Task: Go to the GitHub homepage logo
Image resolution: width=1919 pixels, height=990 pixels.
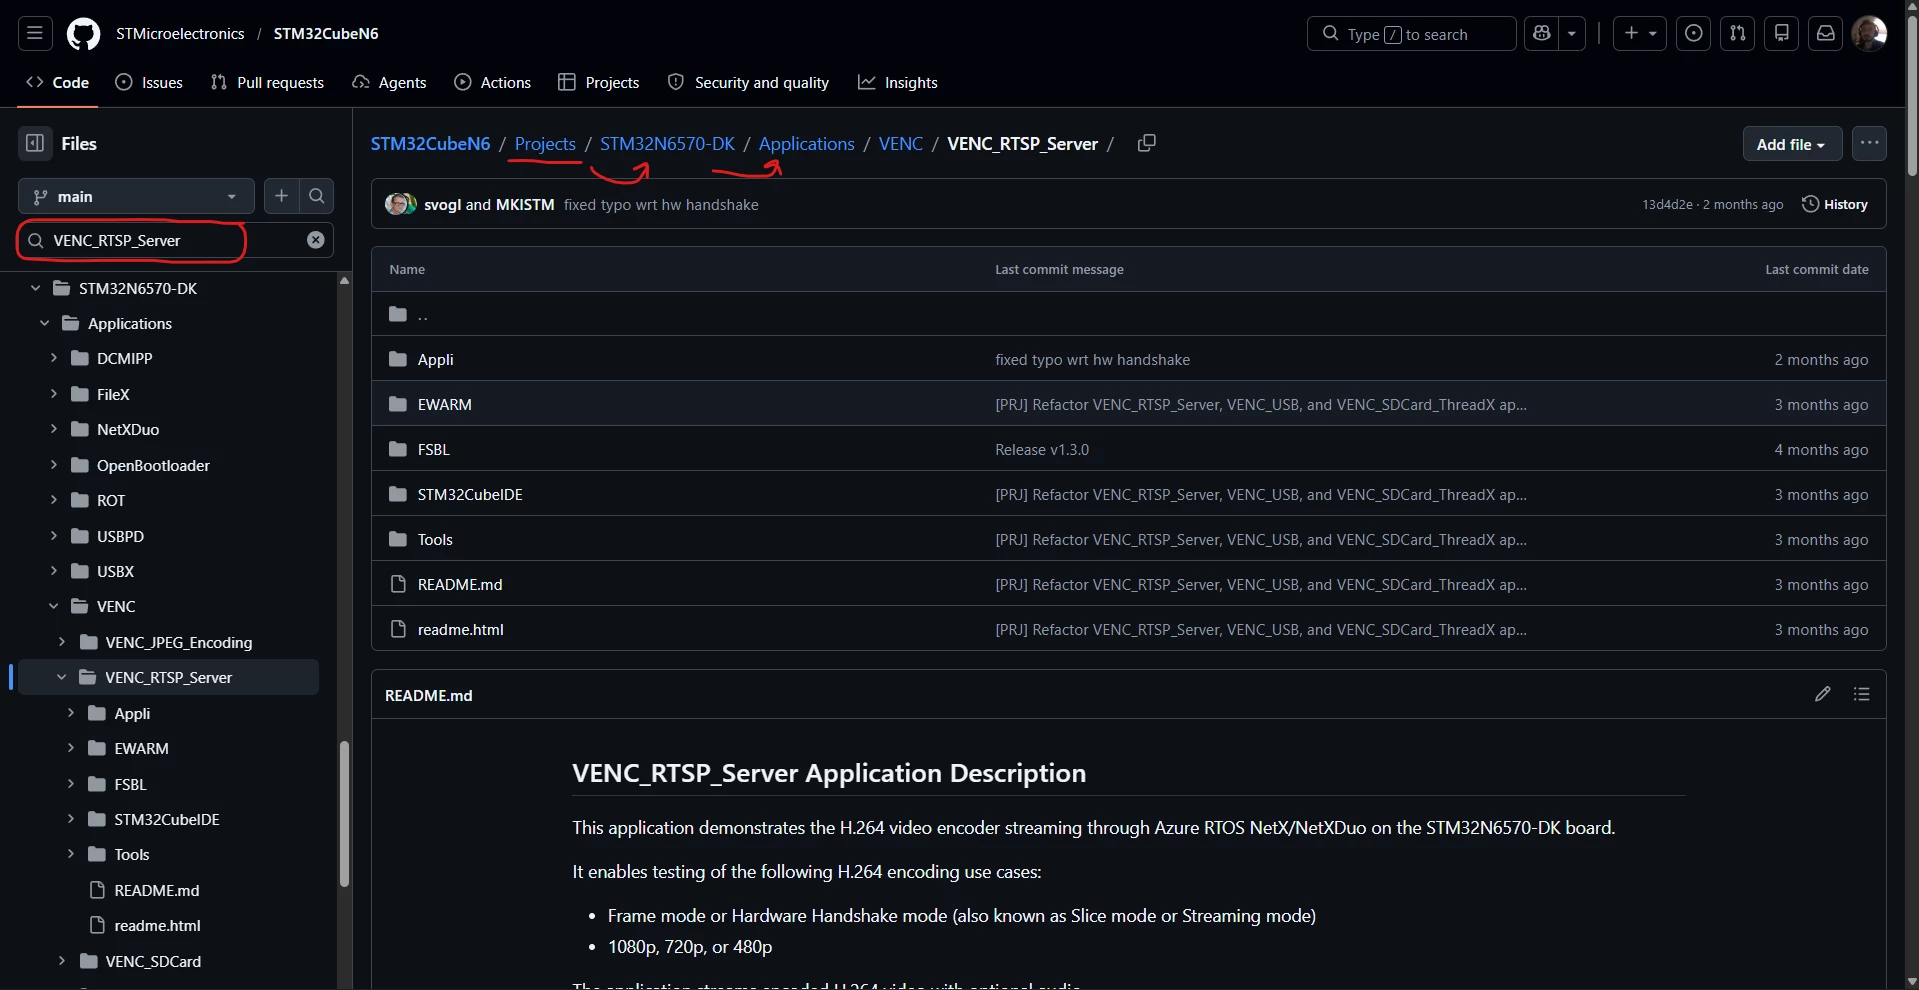Action: click(x=83, y=34)
